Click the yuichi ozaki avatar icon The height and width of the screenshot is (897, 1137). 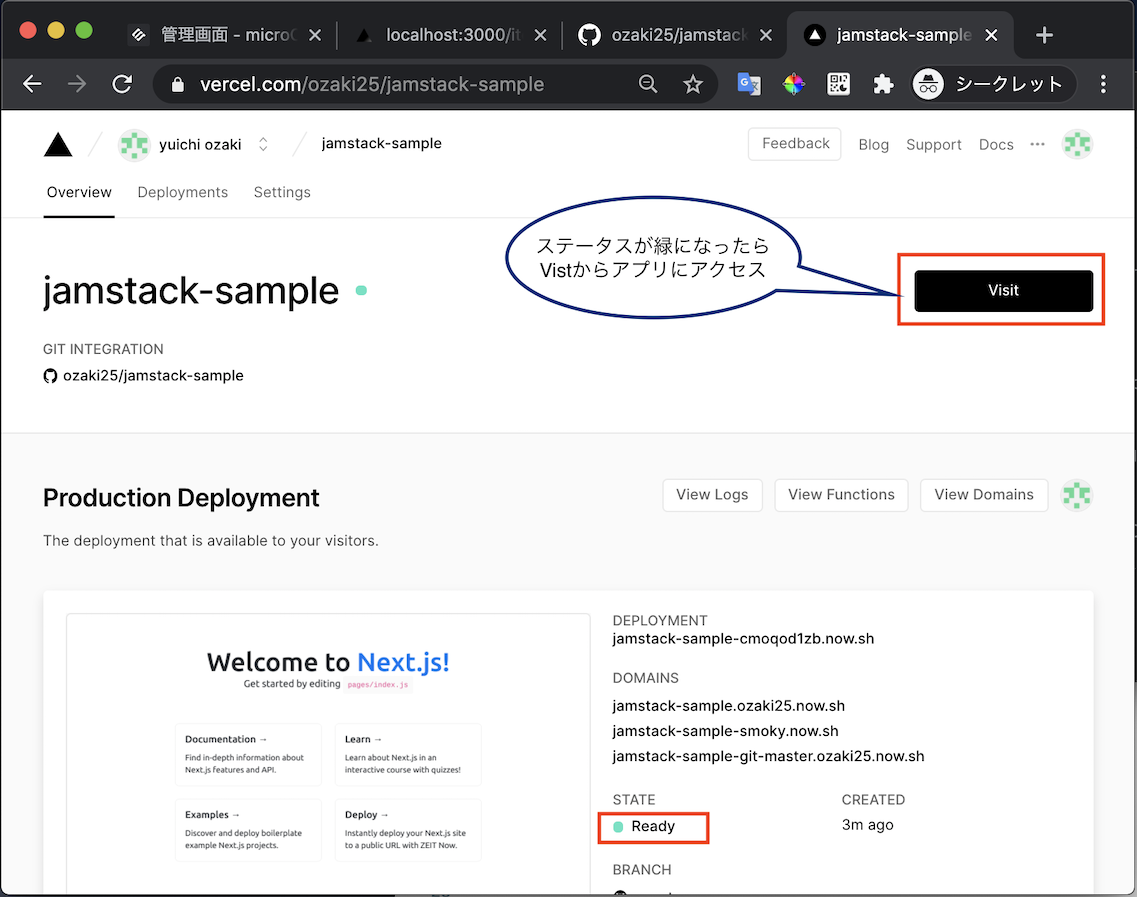pos(134,144)
